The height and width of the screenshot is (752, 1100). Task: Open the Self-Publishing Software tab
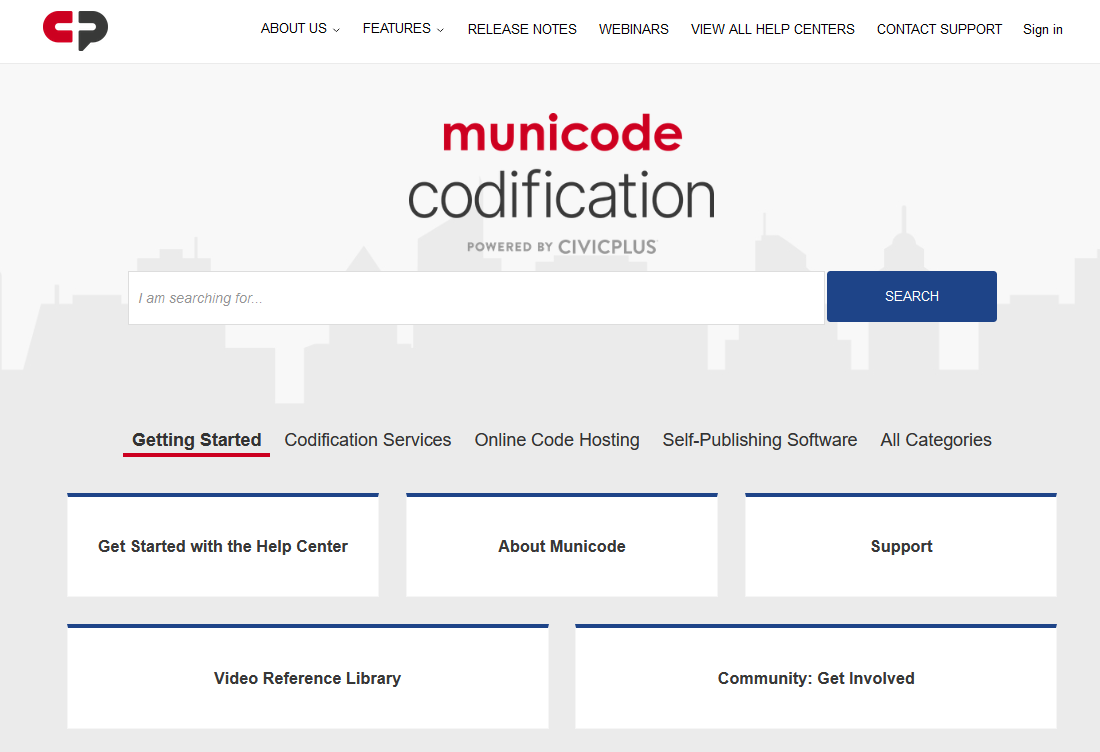tap(760, 441)
